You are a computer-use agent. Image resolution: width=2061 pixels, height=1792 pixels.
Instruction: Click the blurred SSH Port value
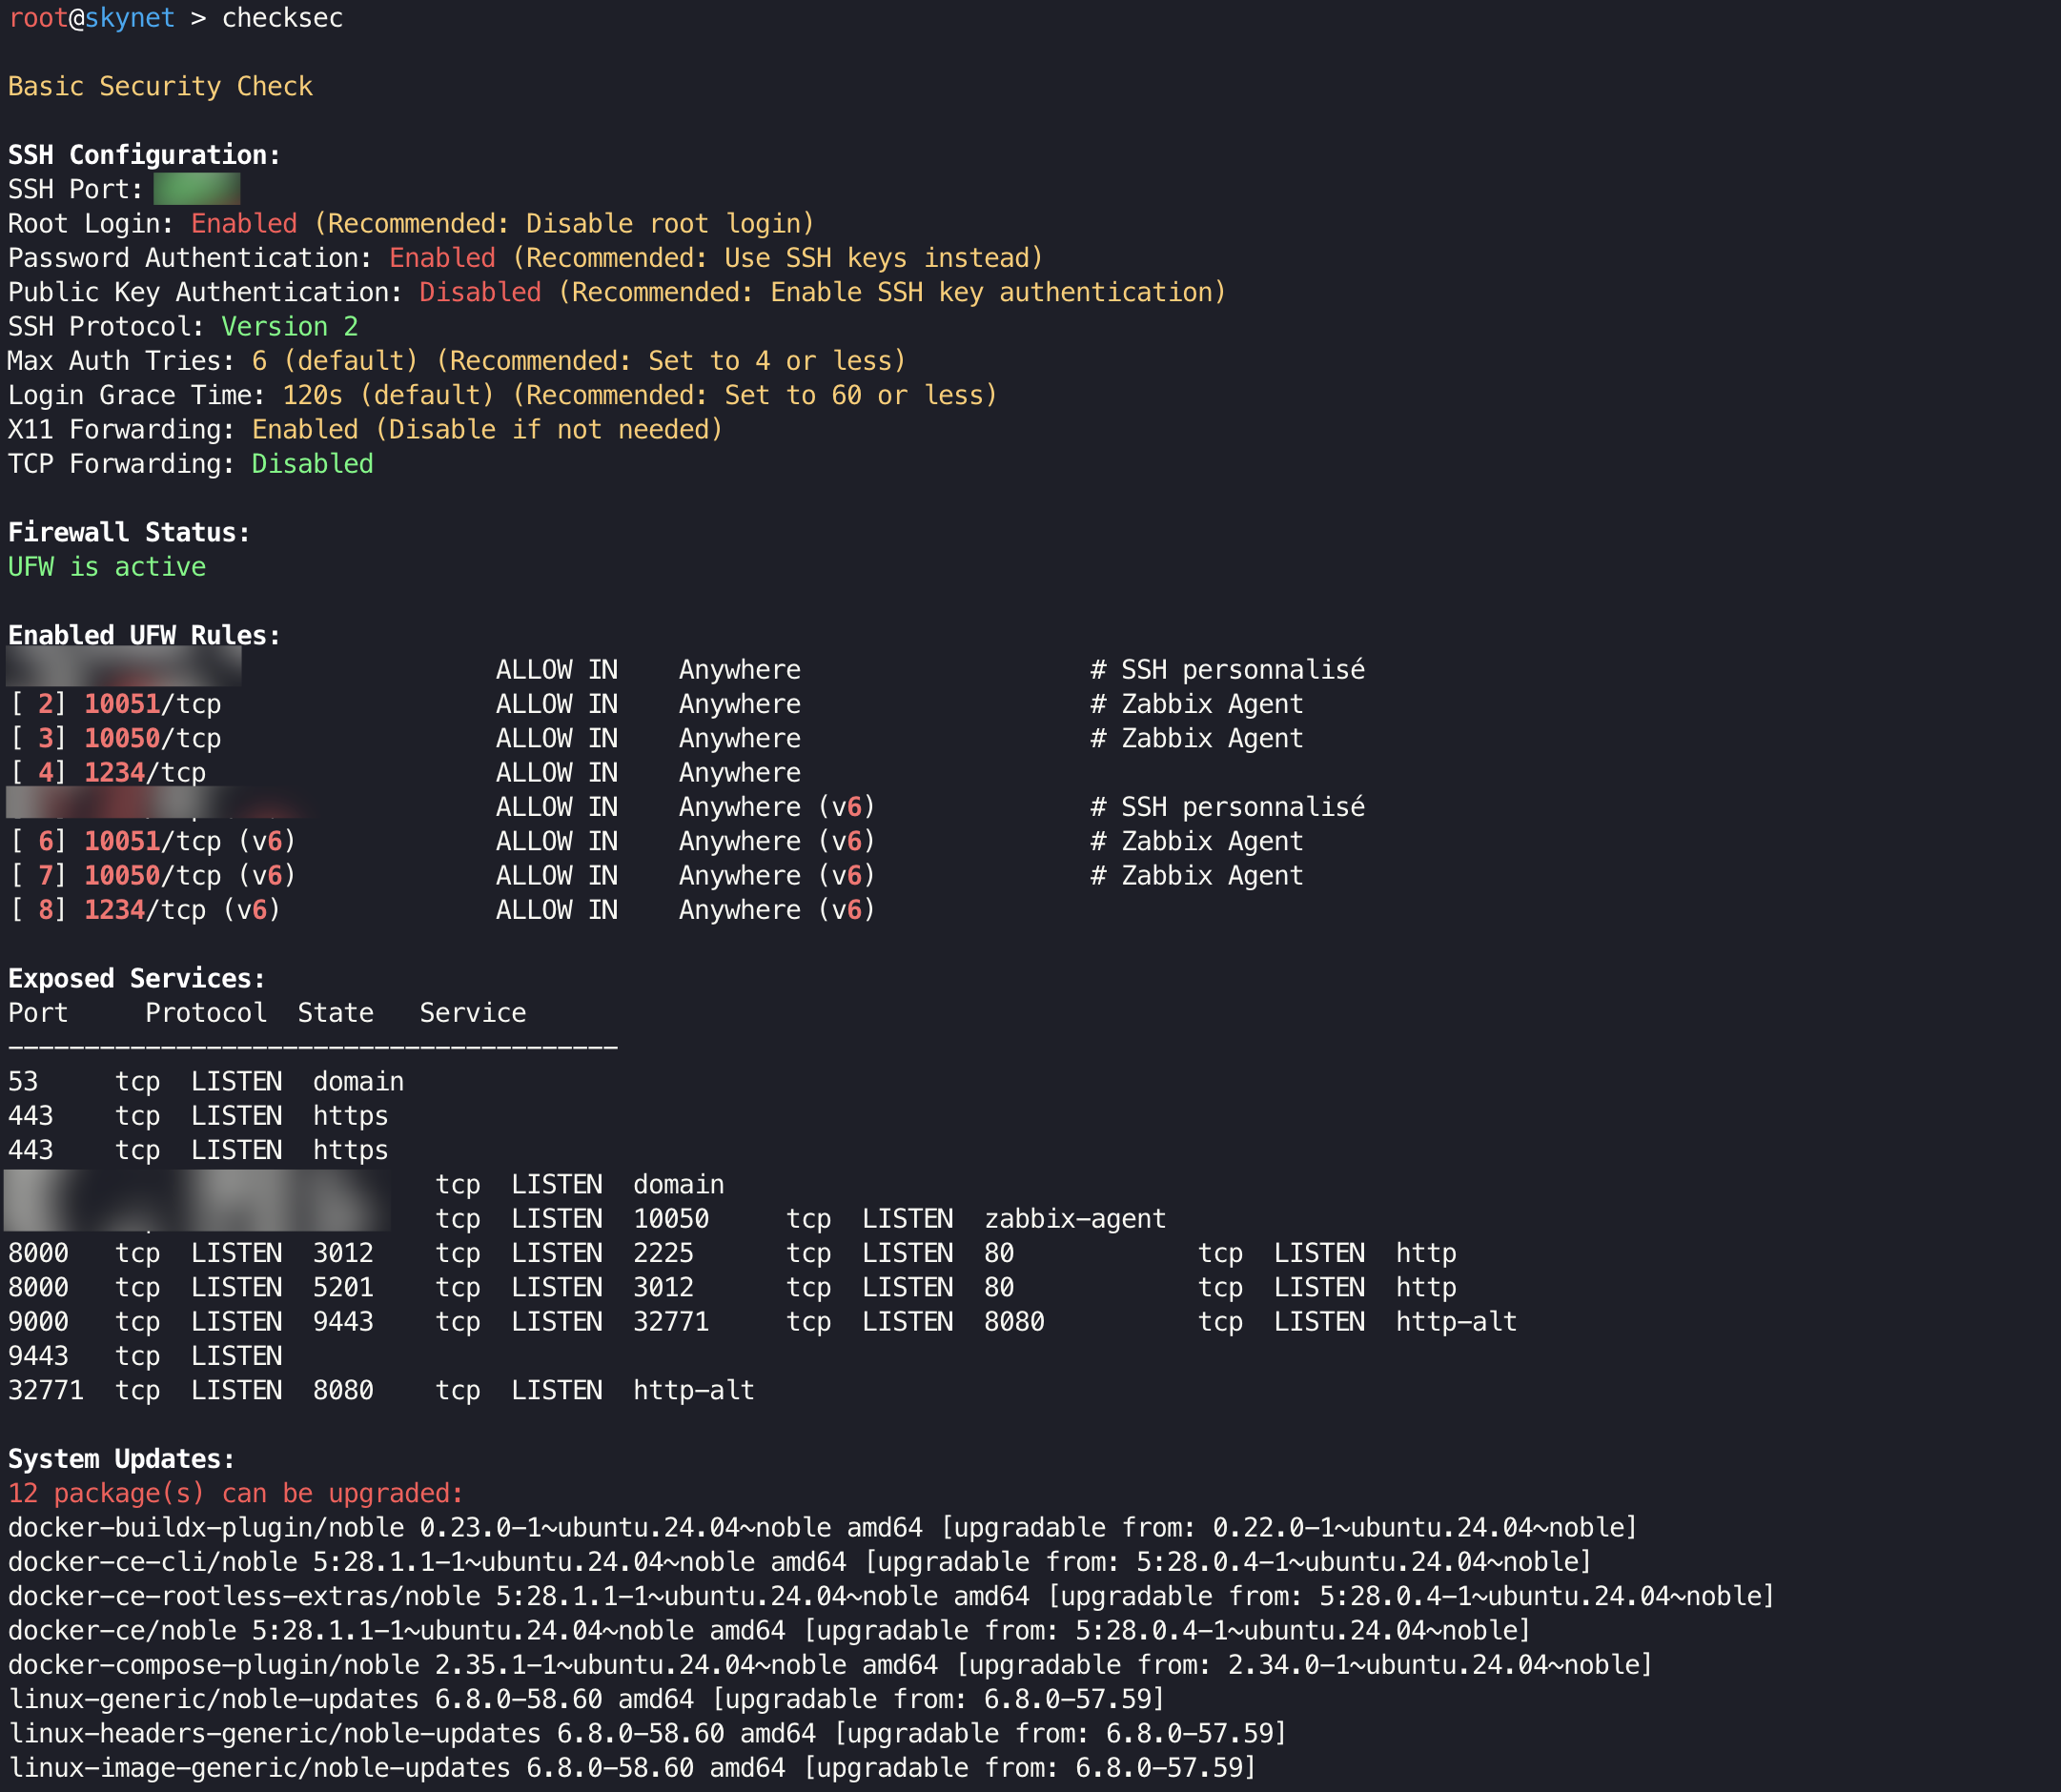[196, 189]
